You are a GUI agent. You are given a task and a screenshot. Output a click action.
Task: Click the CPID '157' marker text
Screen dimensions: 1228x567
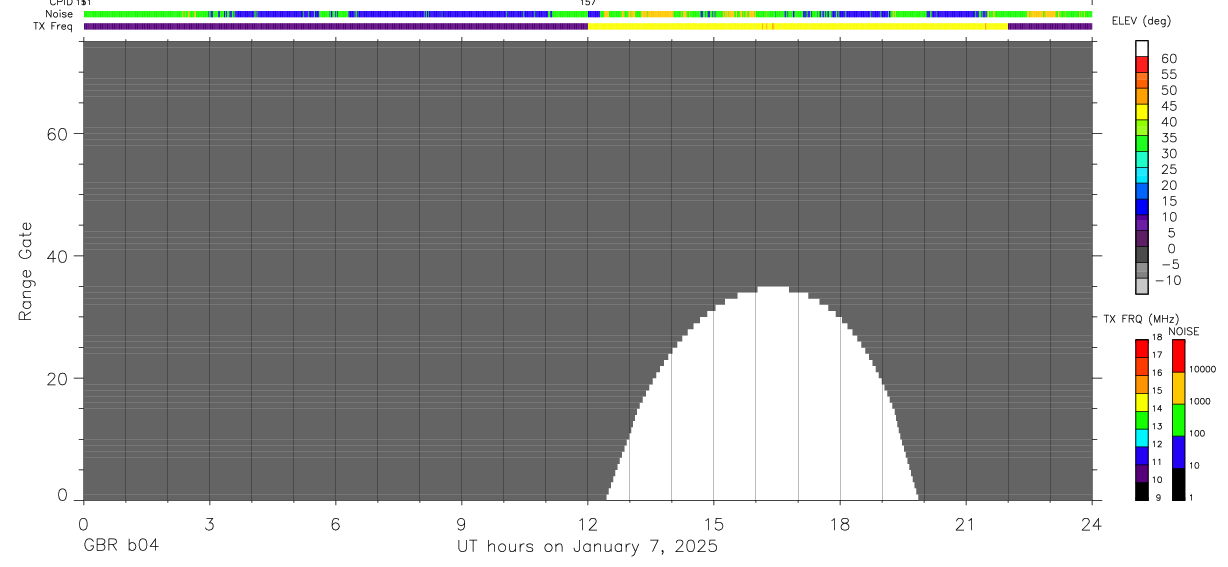point(587,3)
